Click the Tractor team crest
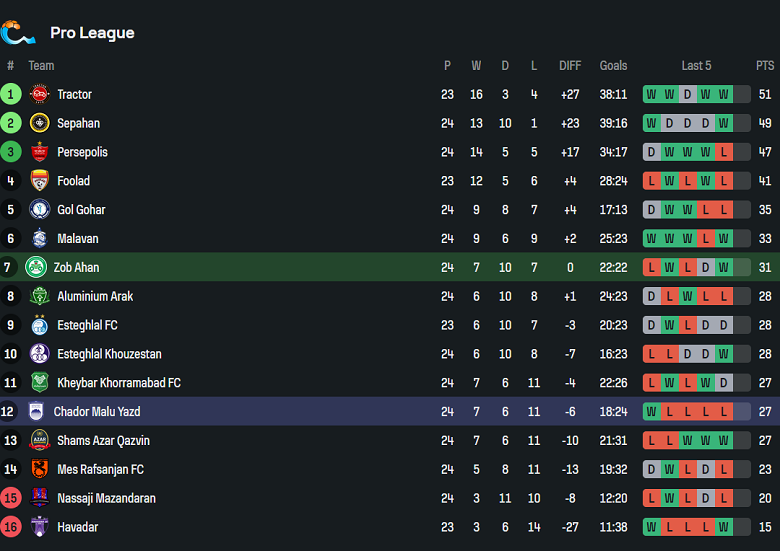 coord(40,95)
